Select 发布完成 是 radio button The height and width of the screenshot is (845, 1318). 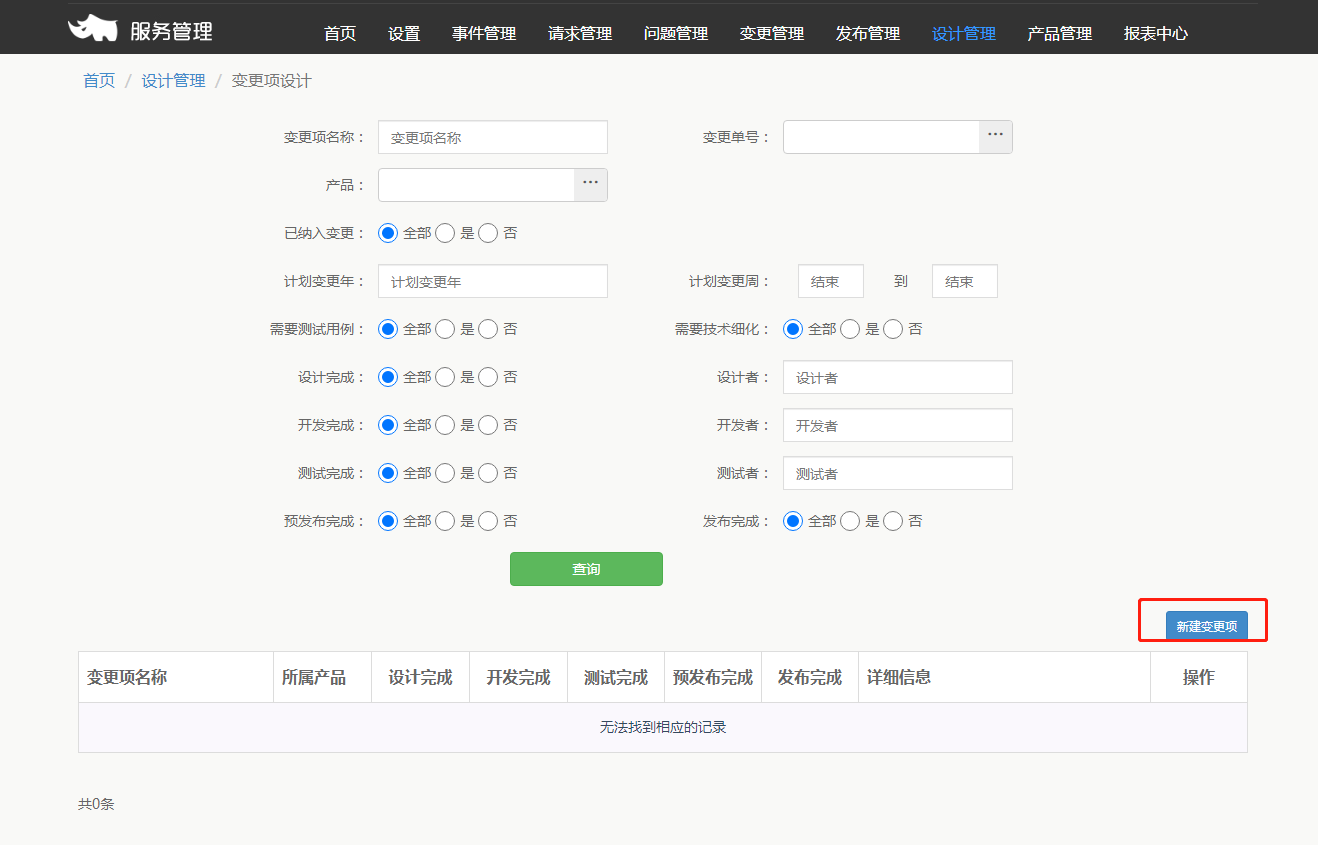pyautogui.click(x=850, y=521)
